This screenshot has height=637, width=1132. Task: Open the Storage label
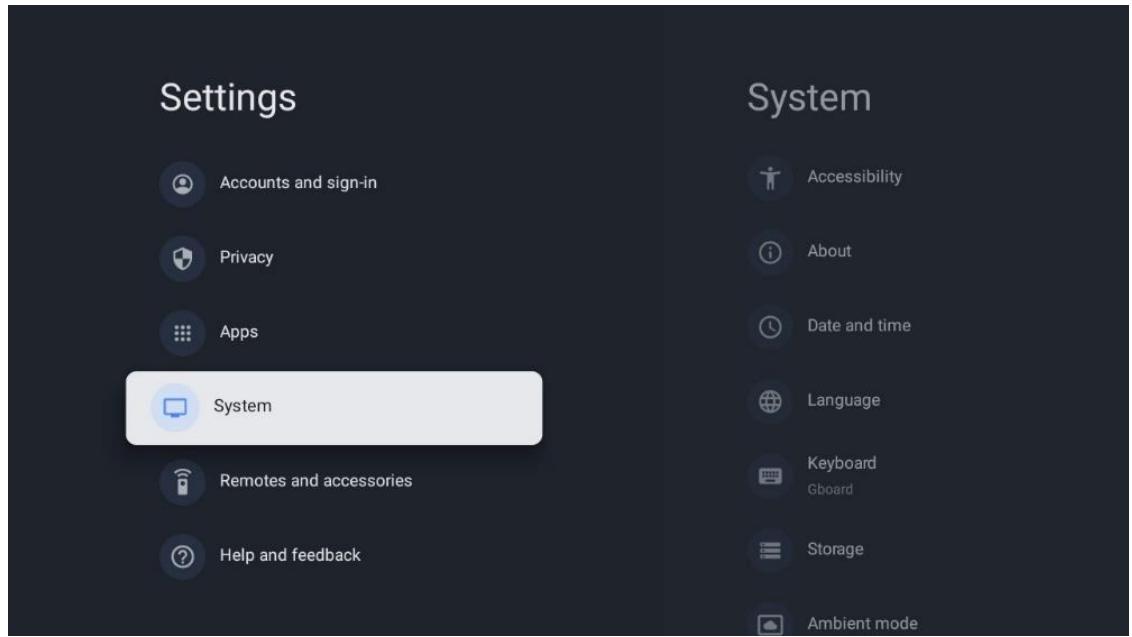point(835,549)
